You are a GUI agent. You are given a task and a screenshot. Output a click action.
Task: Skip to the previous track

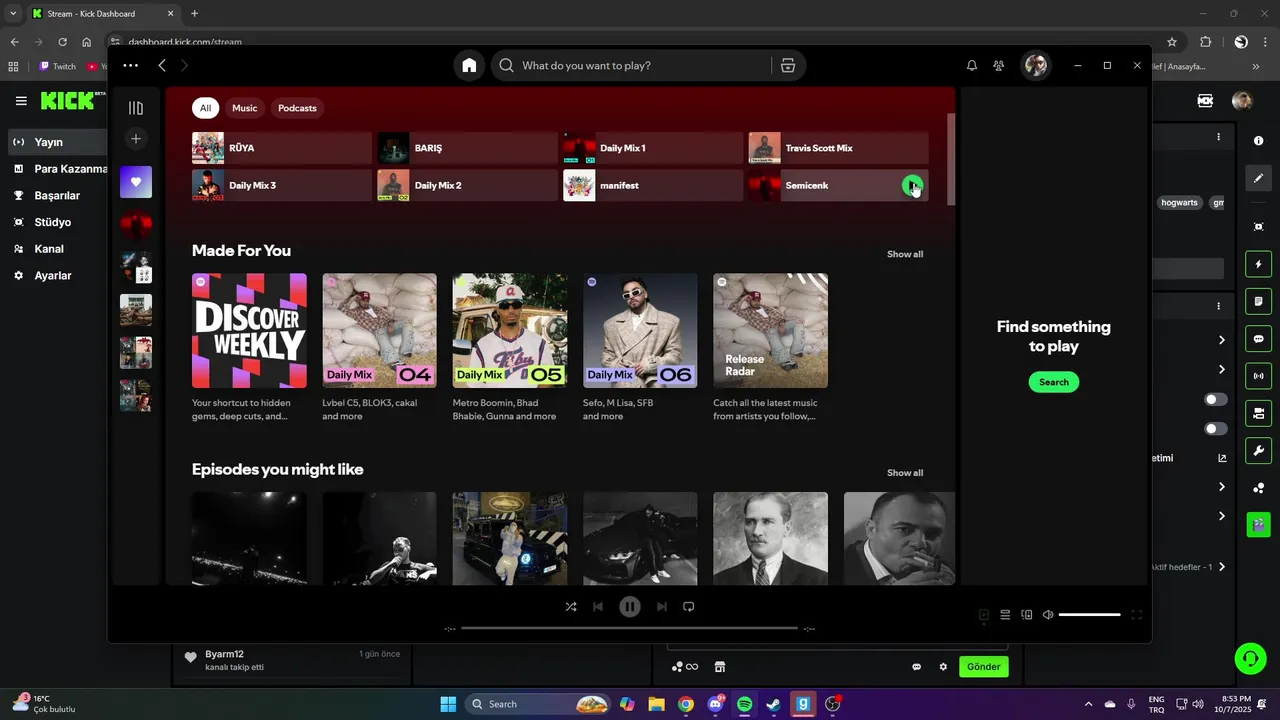tap(598, 606)
